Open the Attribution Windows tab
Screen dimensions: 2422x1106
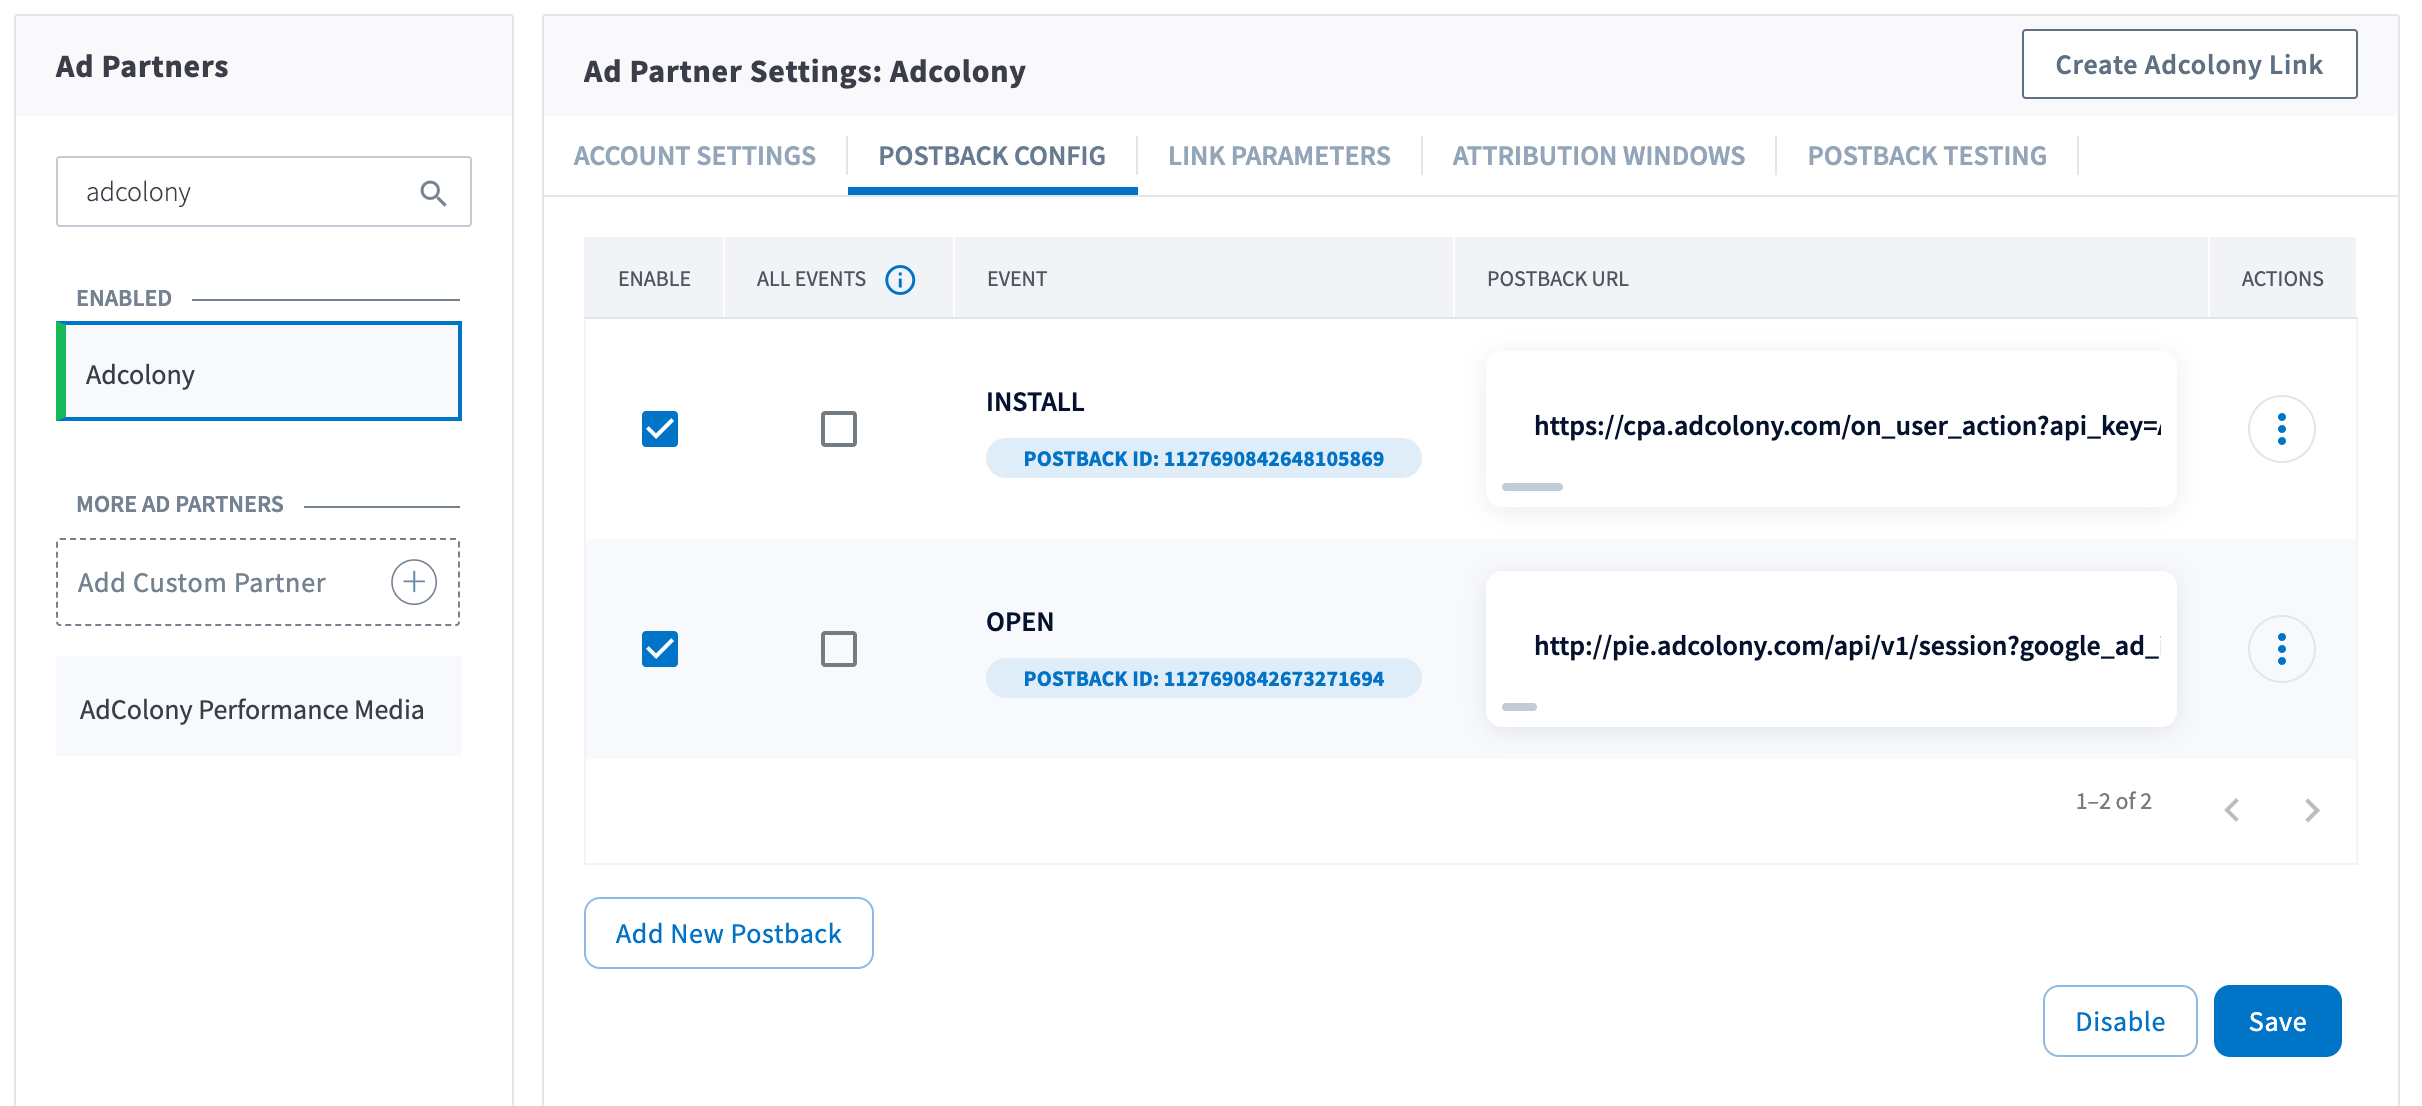tap(1598, 156)
